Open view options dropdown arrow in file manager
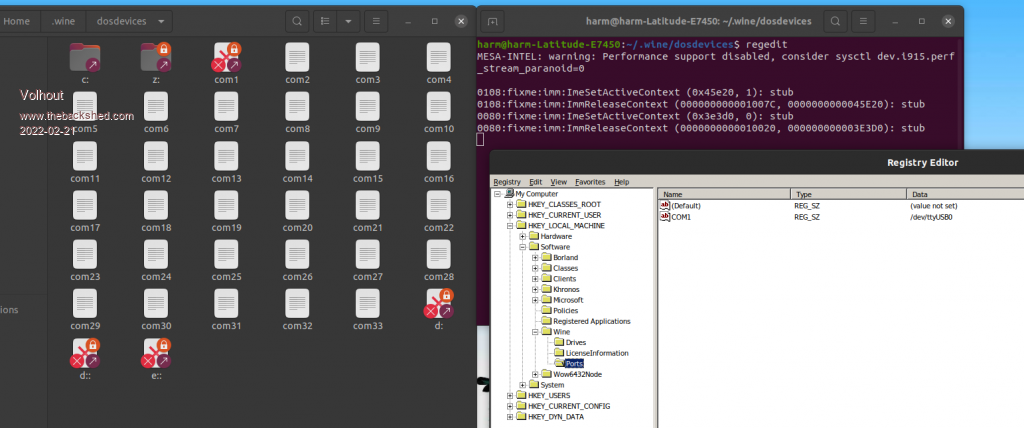The image size is (1024, 428). 347,21
